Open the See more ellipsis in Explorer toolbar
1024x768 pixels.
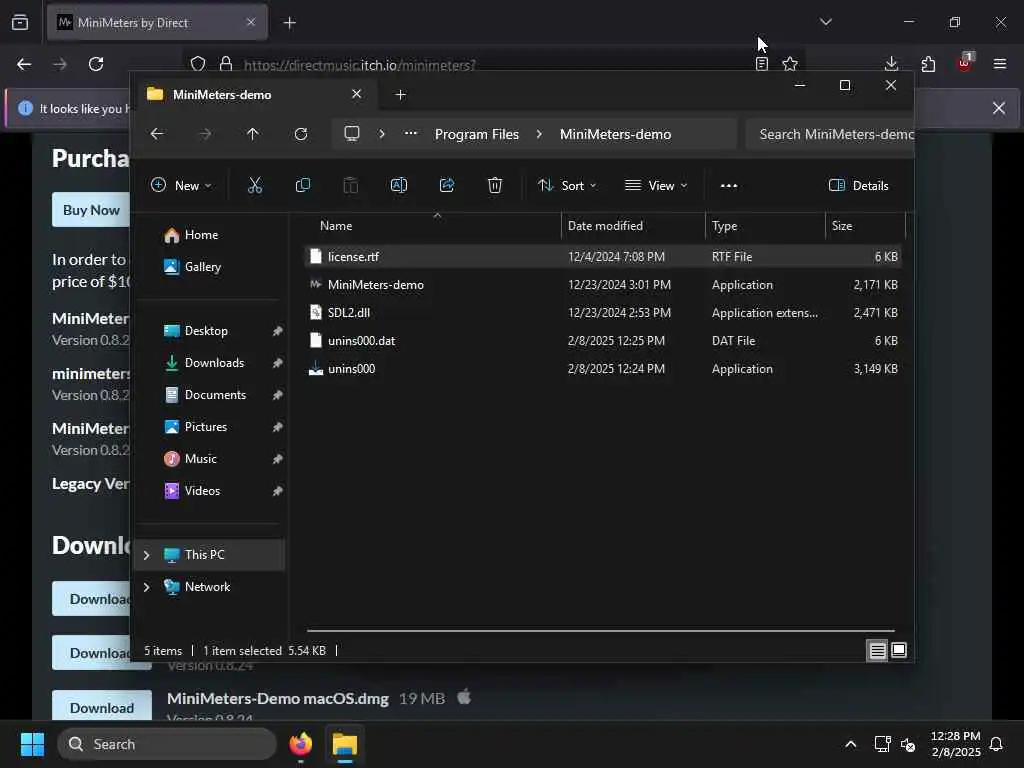tap(729, 185)
